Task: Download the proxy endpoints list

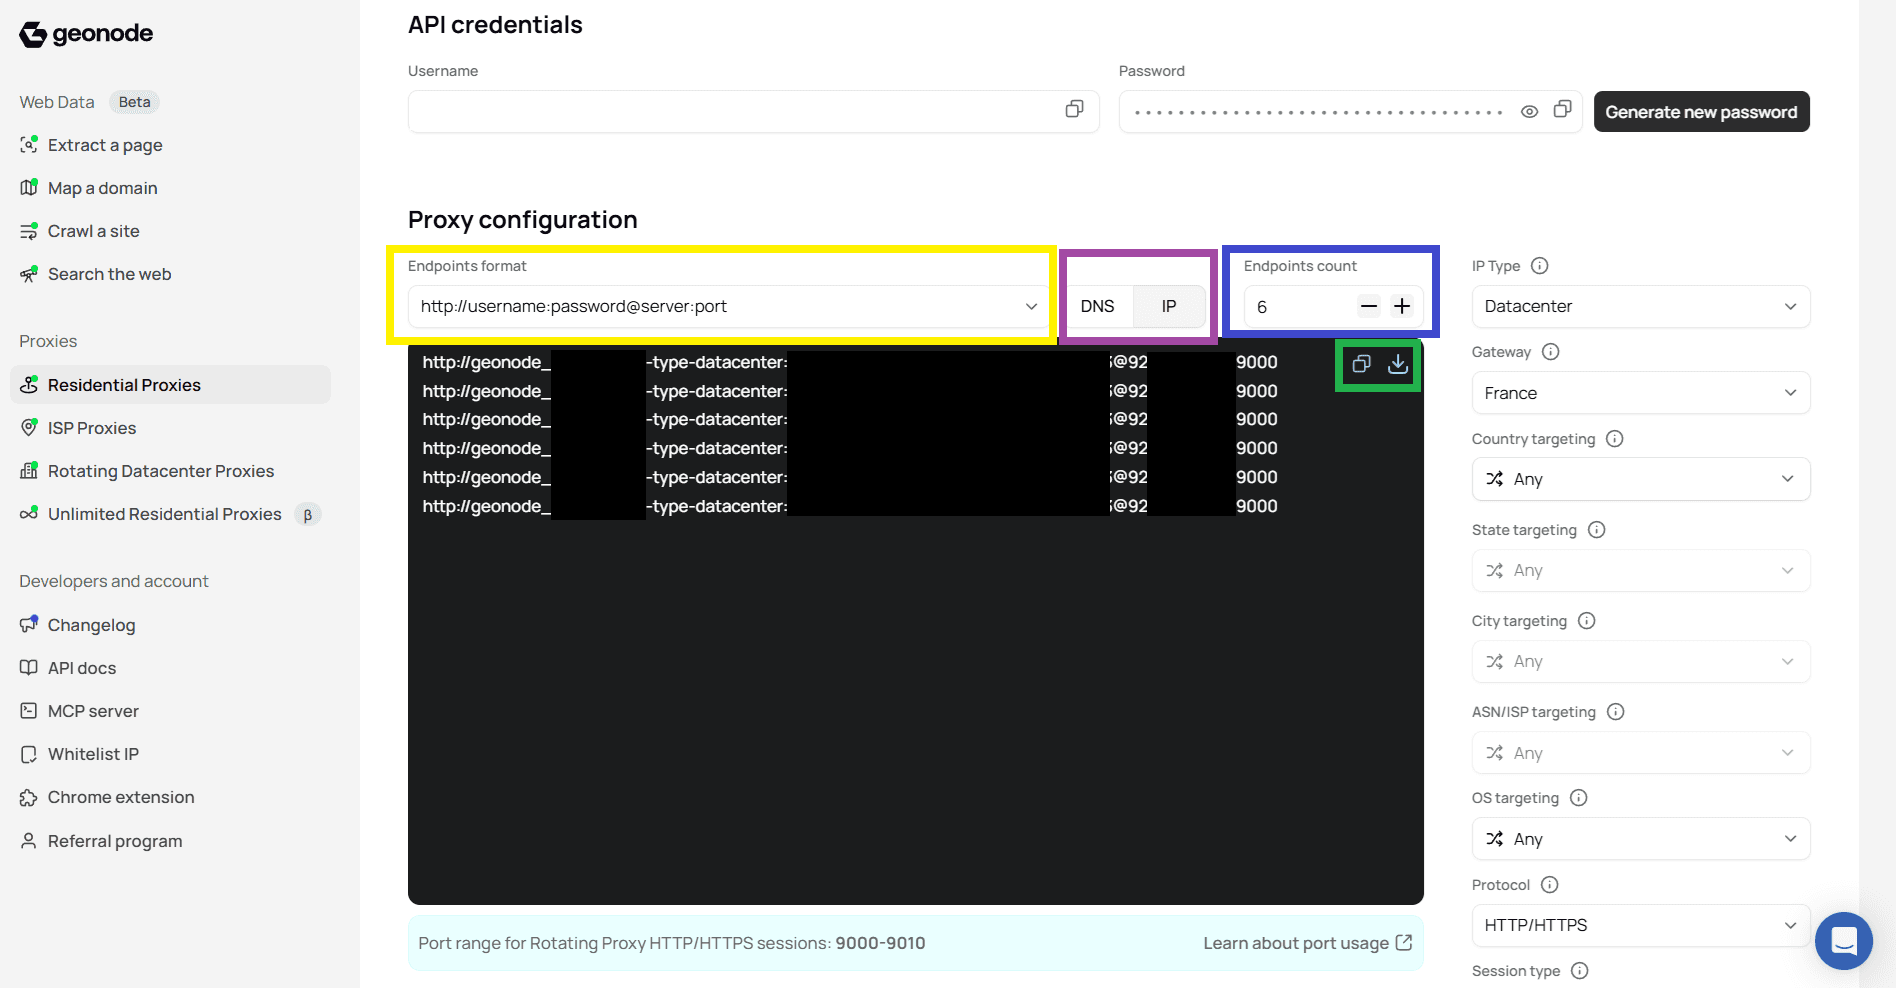Action: coord(1398,364)
